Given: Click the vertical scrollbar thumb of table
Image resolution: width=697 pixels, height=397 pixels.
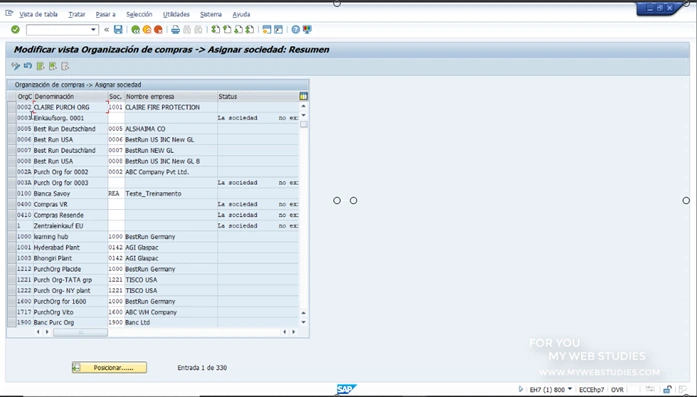Looking at the screenshot, I should click(304, 124).
